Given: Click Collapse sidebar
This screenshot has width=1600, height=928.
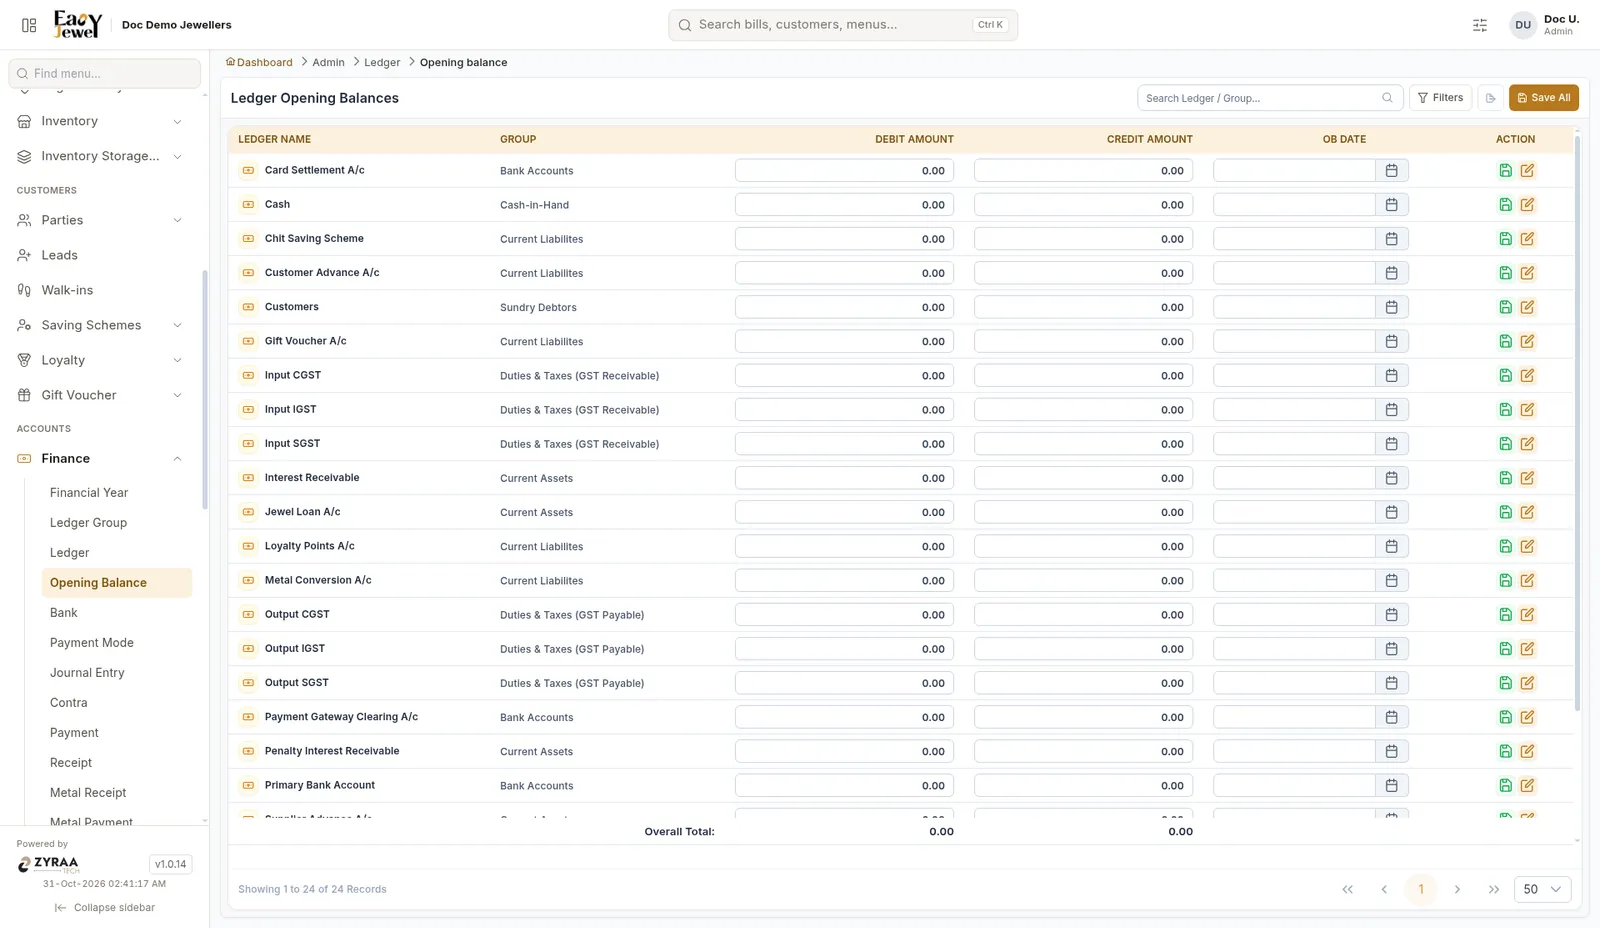Looking at the screenshot, I should click(105, 908).
